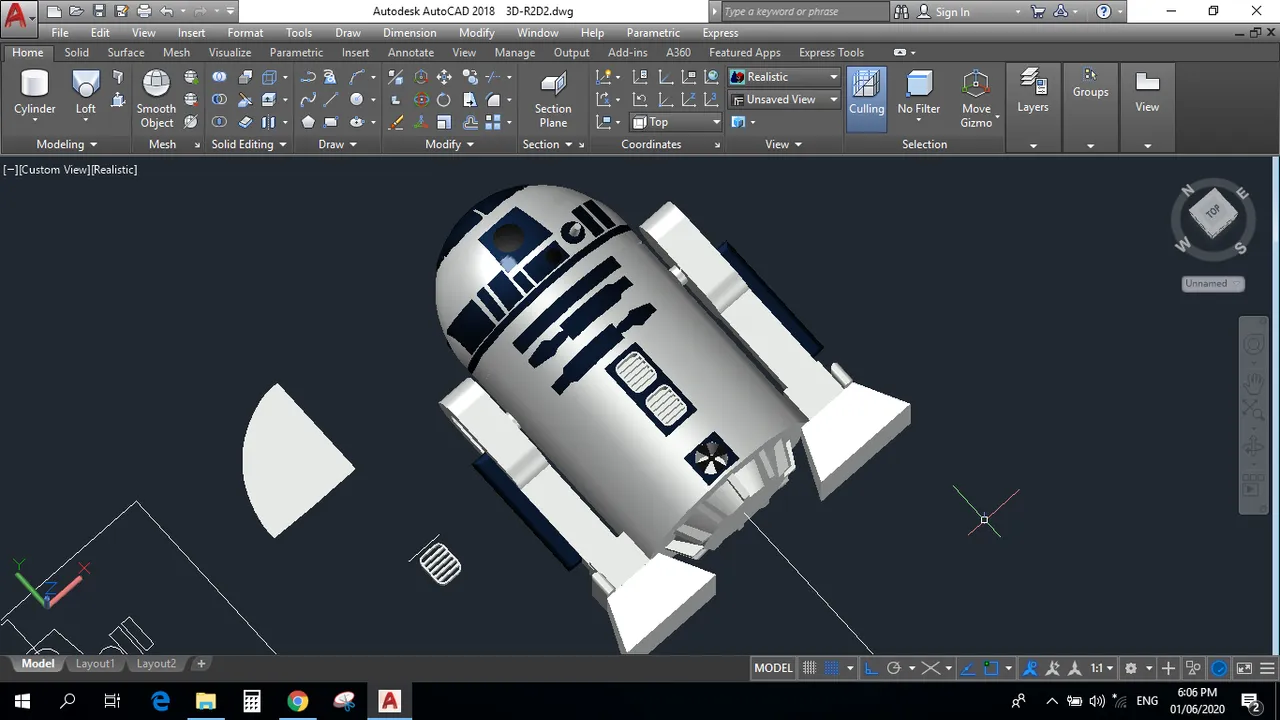The height and width of the screenshot is (720, 1280).
Task: Open the Groups panel button
Action: (1090, 84)
